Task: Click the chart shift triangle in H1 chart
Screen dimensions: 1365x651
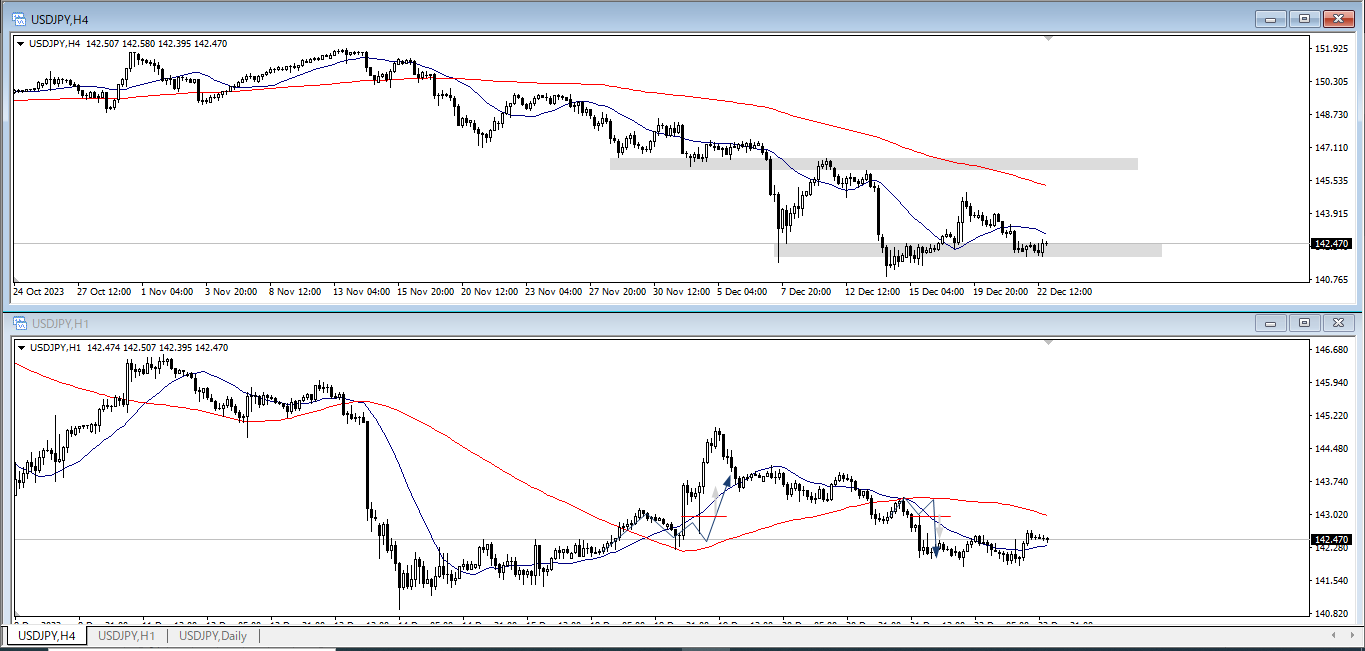Action: (1048, 343)
